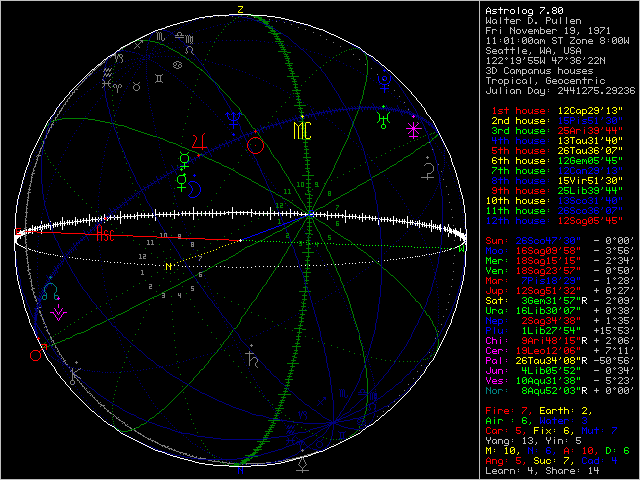Click the yellow Z zenith marker
Viewport: 640px width, 480px height.
pos(240,9)
